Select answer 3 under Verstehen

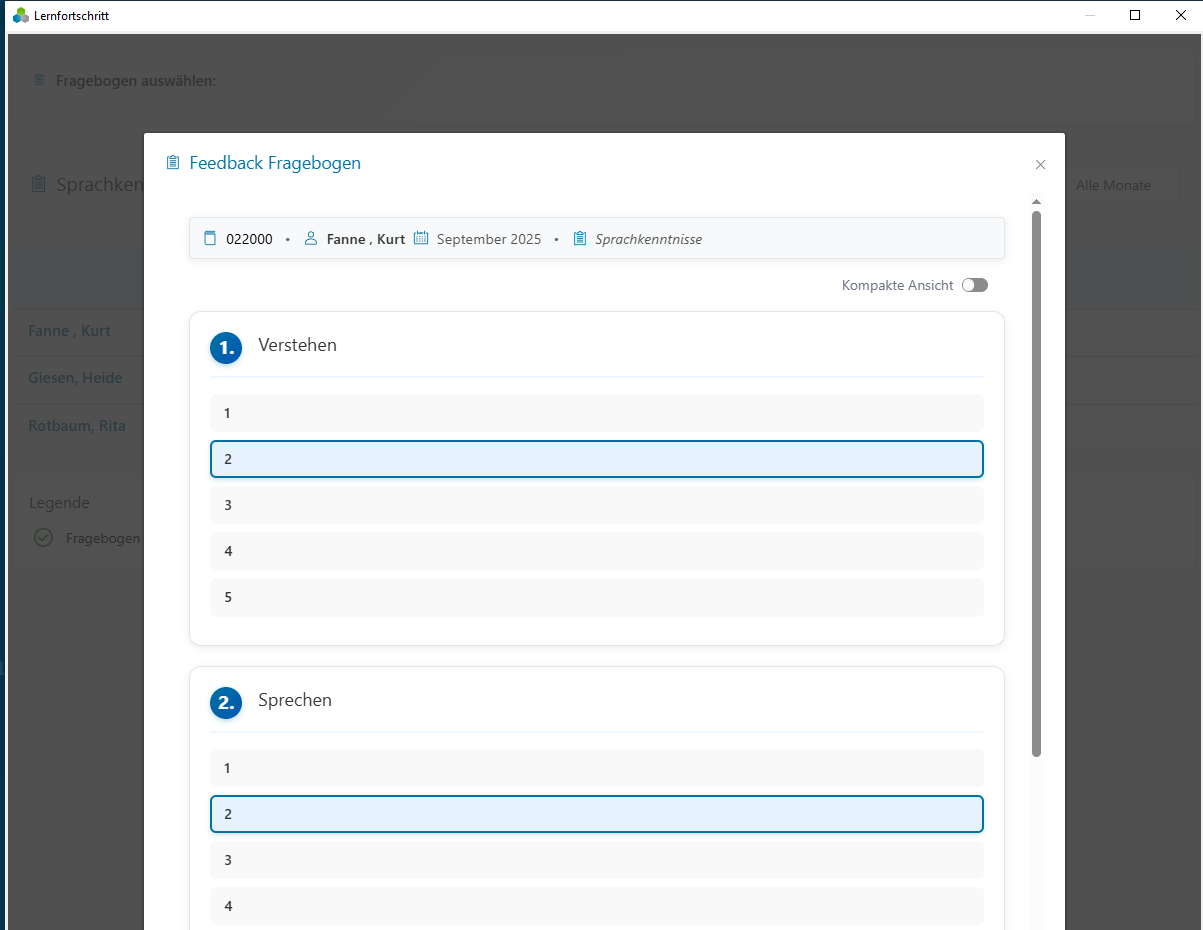pos(597,505)
